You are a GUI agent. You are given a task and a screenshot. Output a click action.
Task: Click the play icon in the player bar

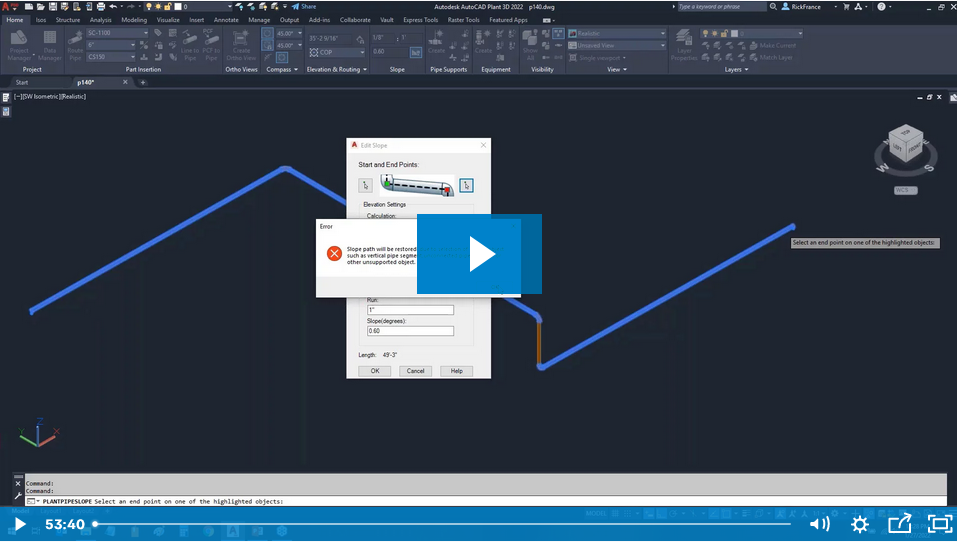click(x=20, y=524)
